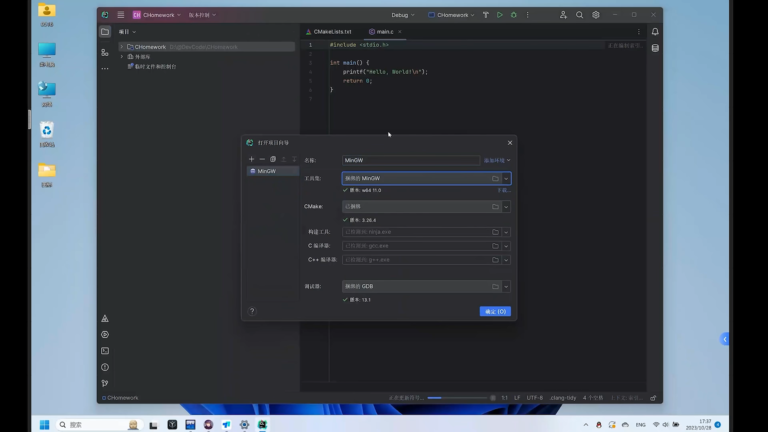
Task: Build project with the hammer icon
Action: [486, 15]
